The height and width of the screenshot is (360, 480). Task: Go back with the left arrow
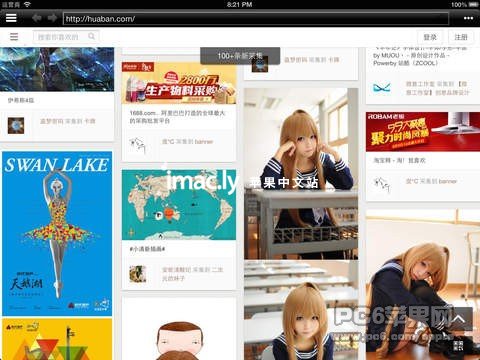click(37, 18)
